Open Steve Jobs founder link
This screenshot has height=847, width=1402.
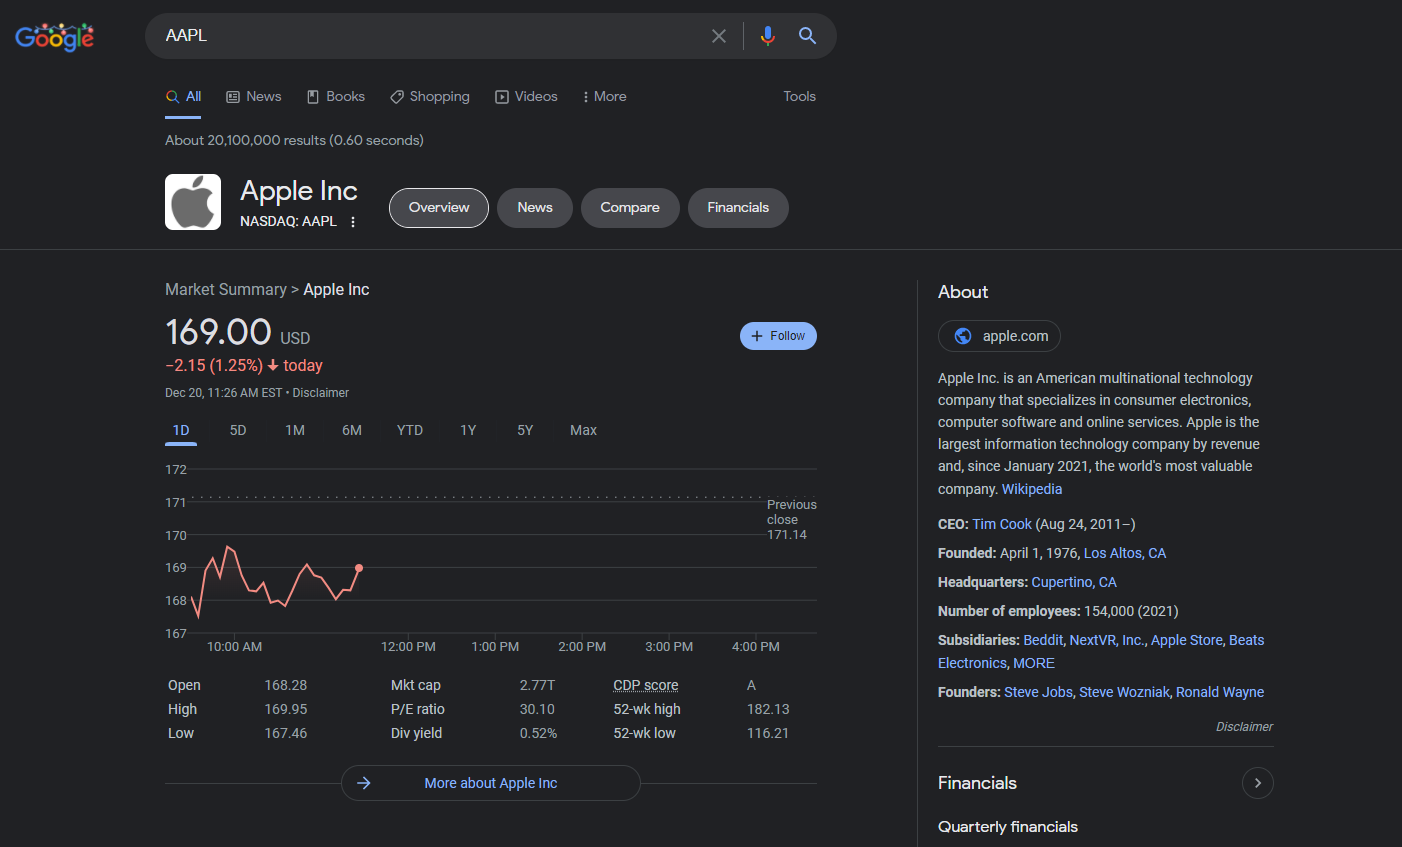click(1038, 692)
